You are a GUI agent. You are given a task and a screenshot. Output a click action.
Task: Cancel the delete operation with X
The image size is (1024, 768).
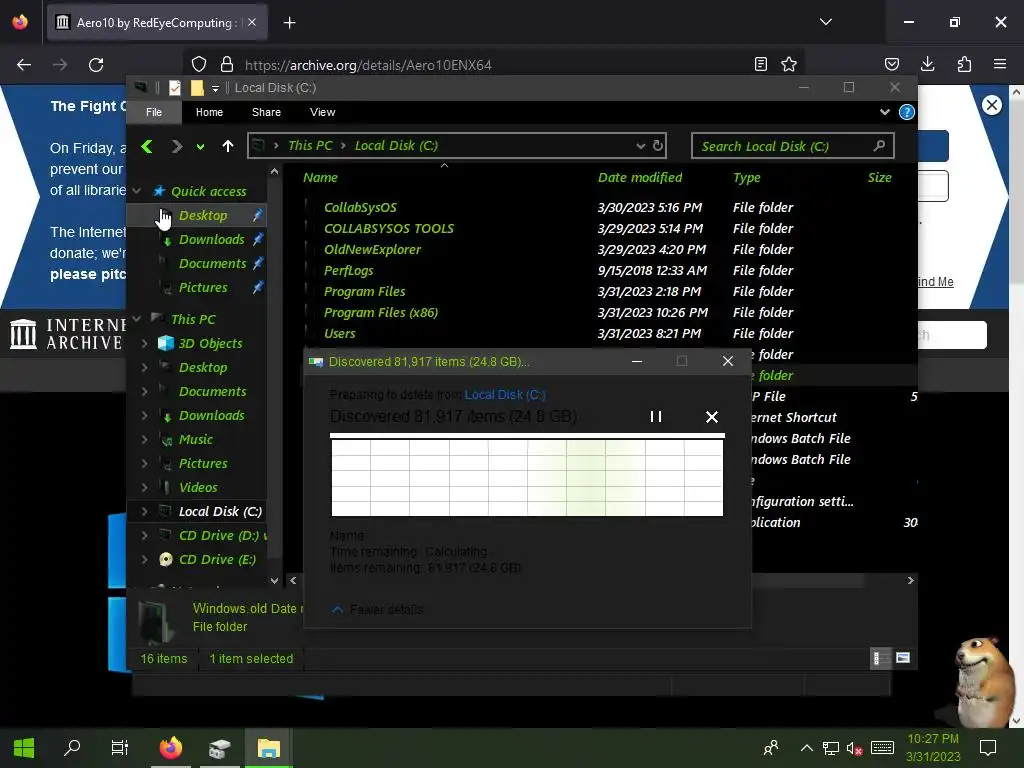pos(712,417)
